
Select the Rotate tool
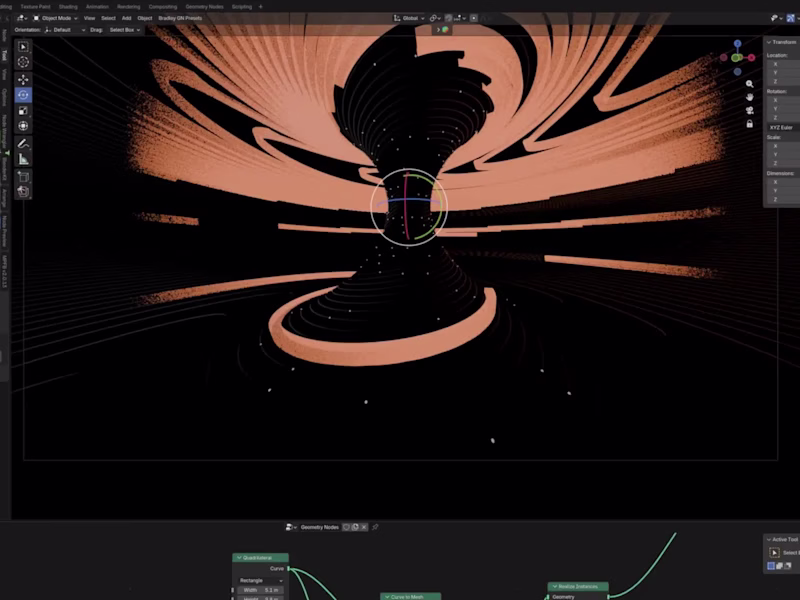pyautogui.click(x=23, y=95)
